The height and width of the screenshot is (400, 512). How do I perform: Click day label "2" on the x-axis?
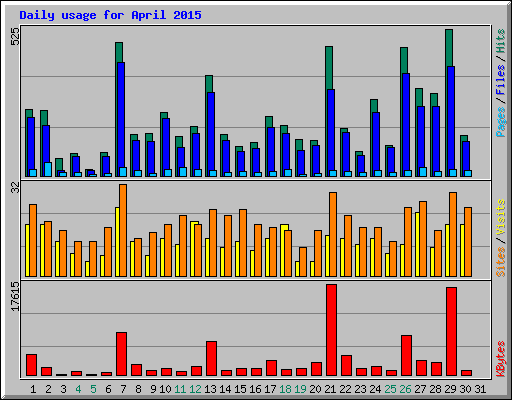coord(48,389)
